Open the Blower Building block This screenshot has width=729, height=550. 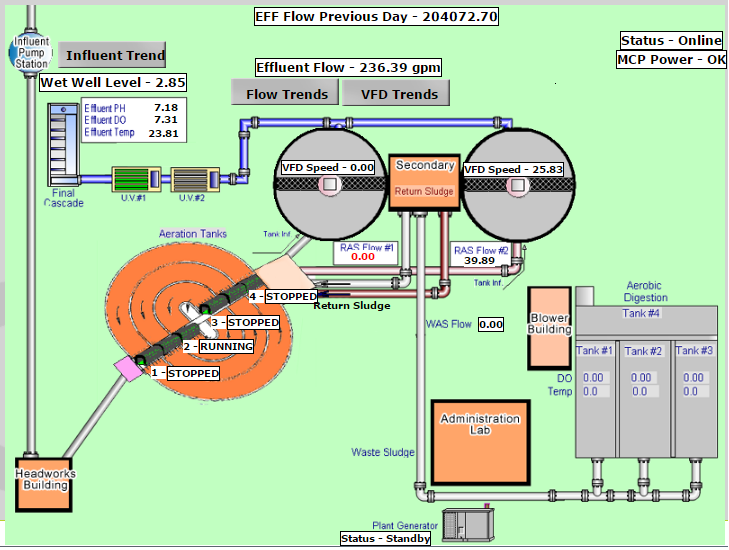tap(549, 328)
